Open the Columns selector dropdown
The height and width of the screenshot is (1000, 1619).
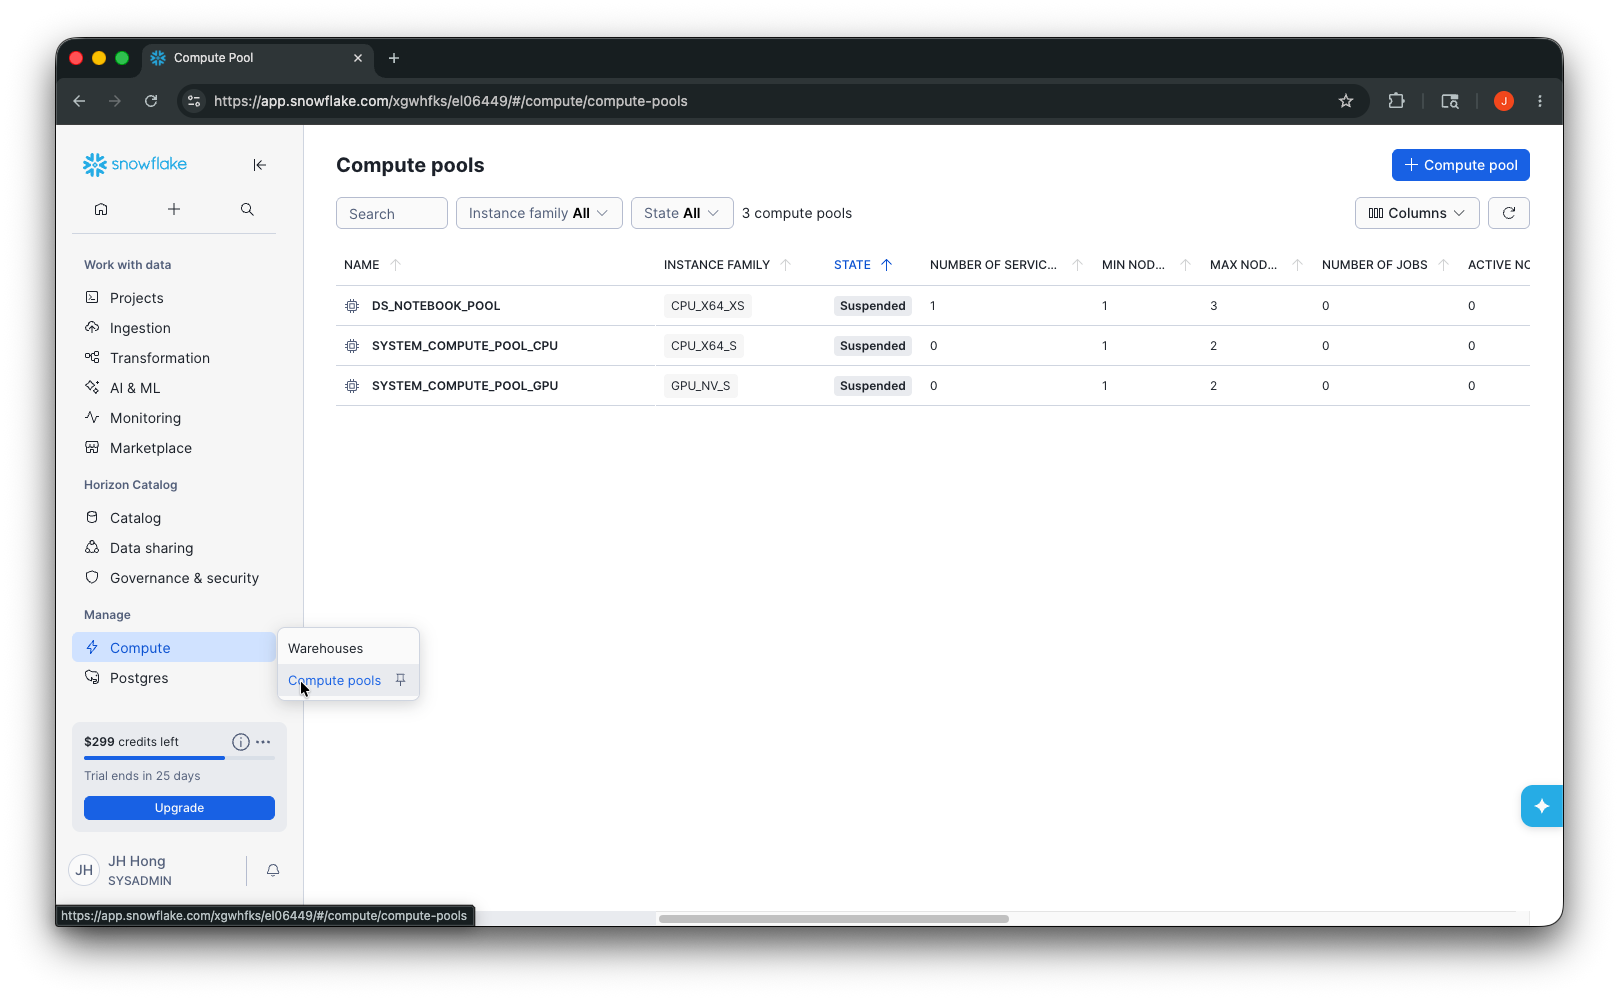coord(1417,213)
